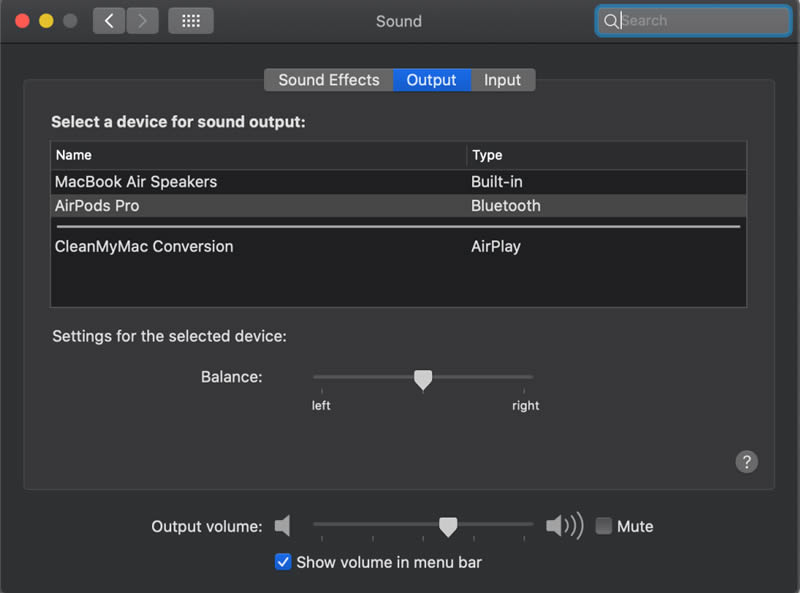Click the Output volume slider handle
The width and height of the screenshot is (800, 593).
pyautogui.click(x=448, y=527)
